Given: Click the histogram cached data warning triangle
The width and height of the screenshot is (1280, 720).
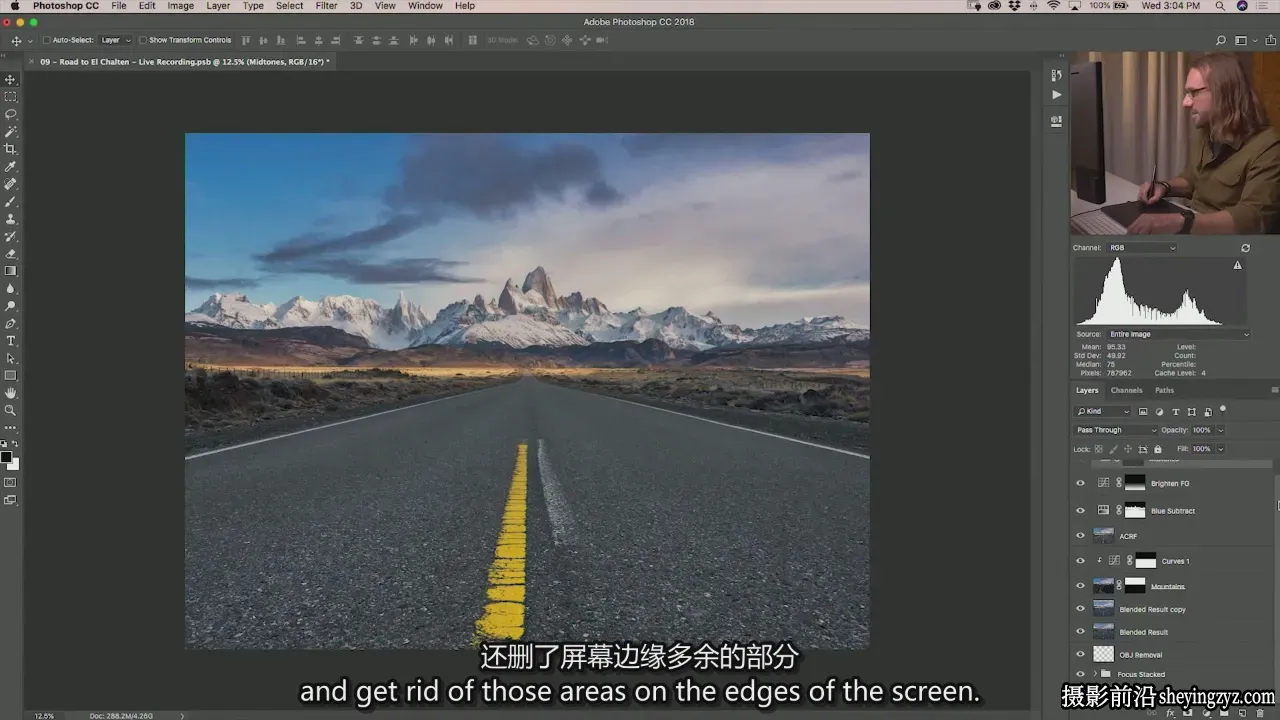Looking at the screenshot, I should pyautogui.click(x=1237, y=265).
